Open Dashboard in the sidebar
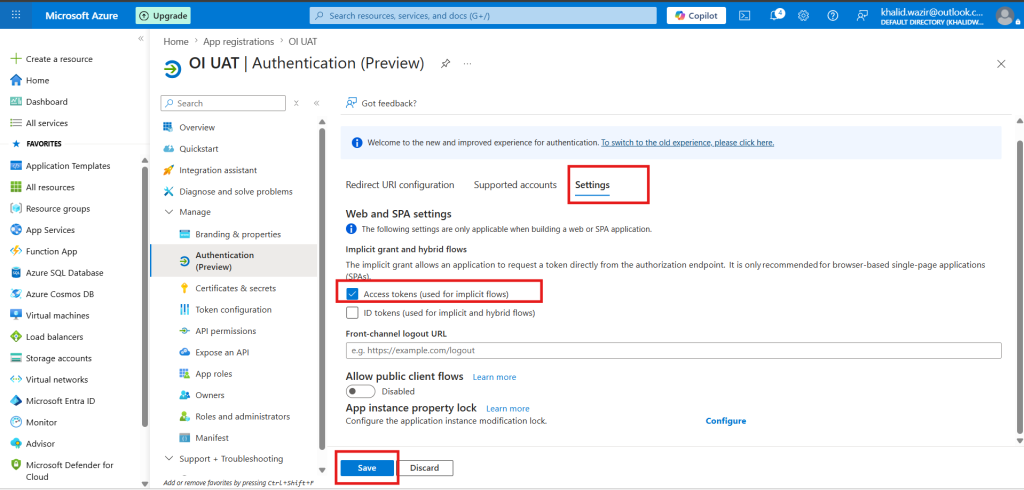The width and height of the screenshot is (1024, 490). click(46, 102)
